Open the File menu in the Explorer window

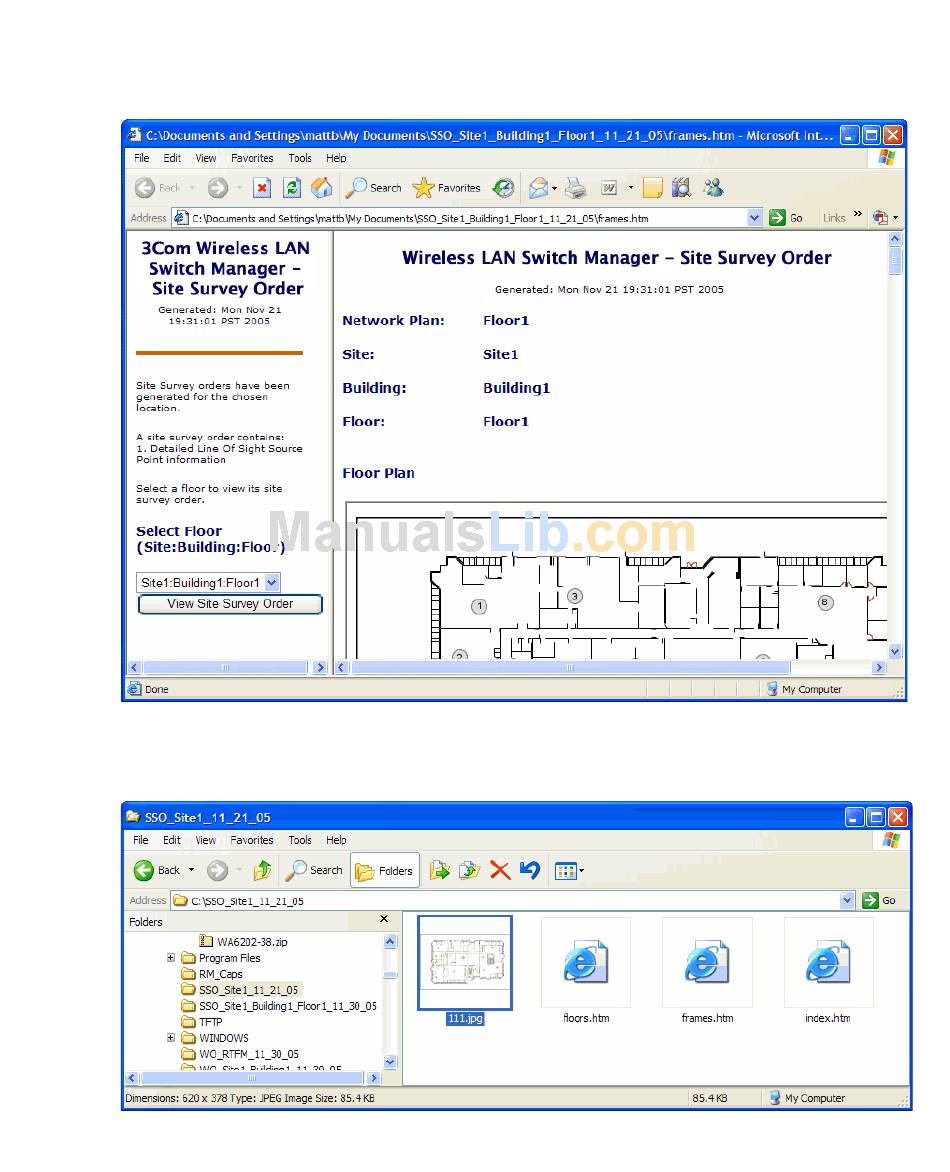[141, 841]
